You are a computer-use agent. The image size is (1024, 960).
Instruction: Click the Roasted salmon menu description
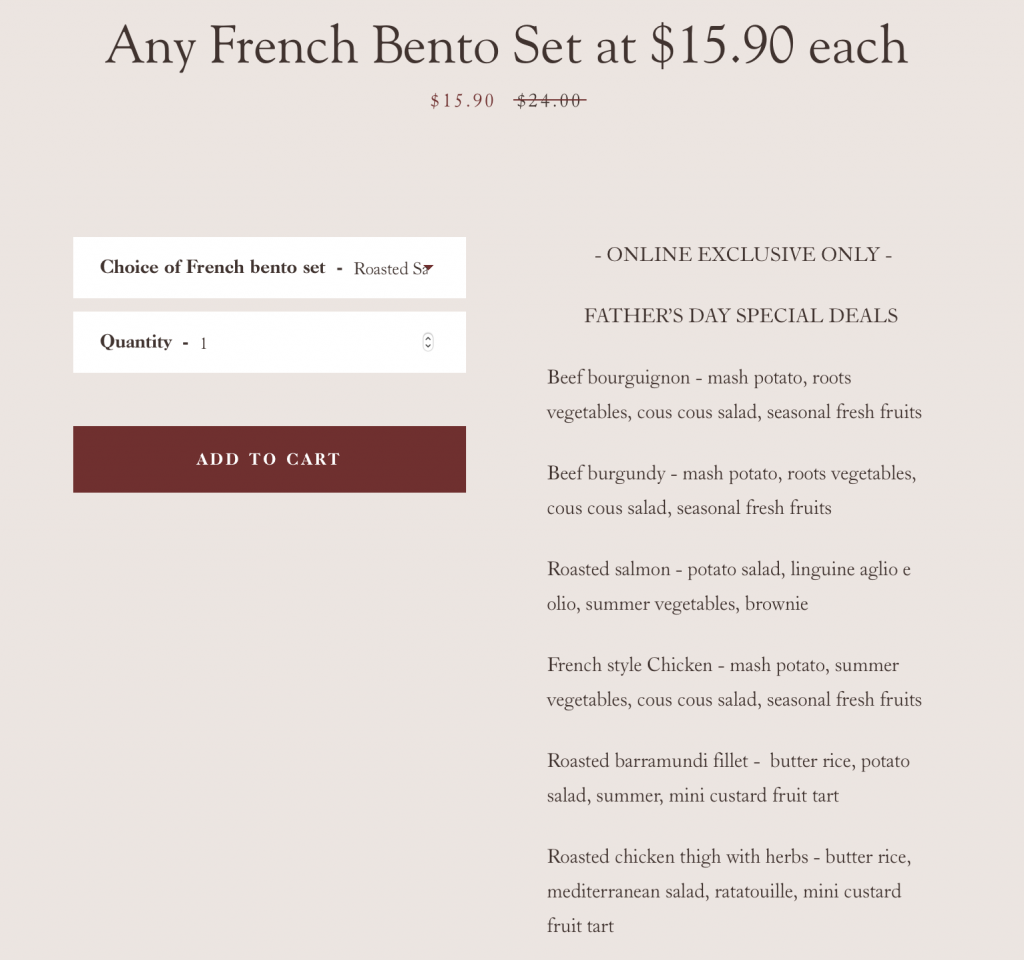point(729,586)
